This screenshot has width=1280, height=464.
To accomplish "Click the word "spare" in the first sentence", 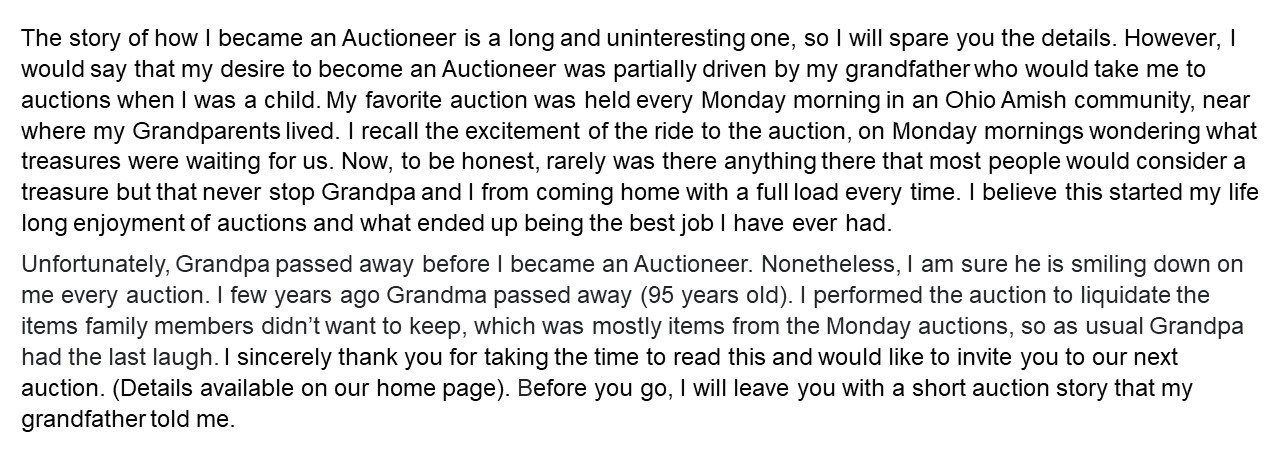I will tap(861, 40).
